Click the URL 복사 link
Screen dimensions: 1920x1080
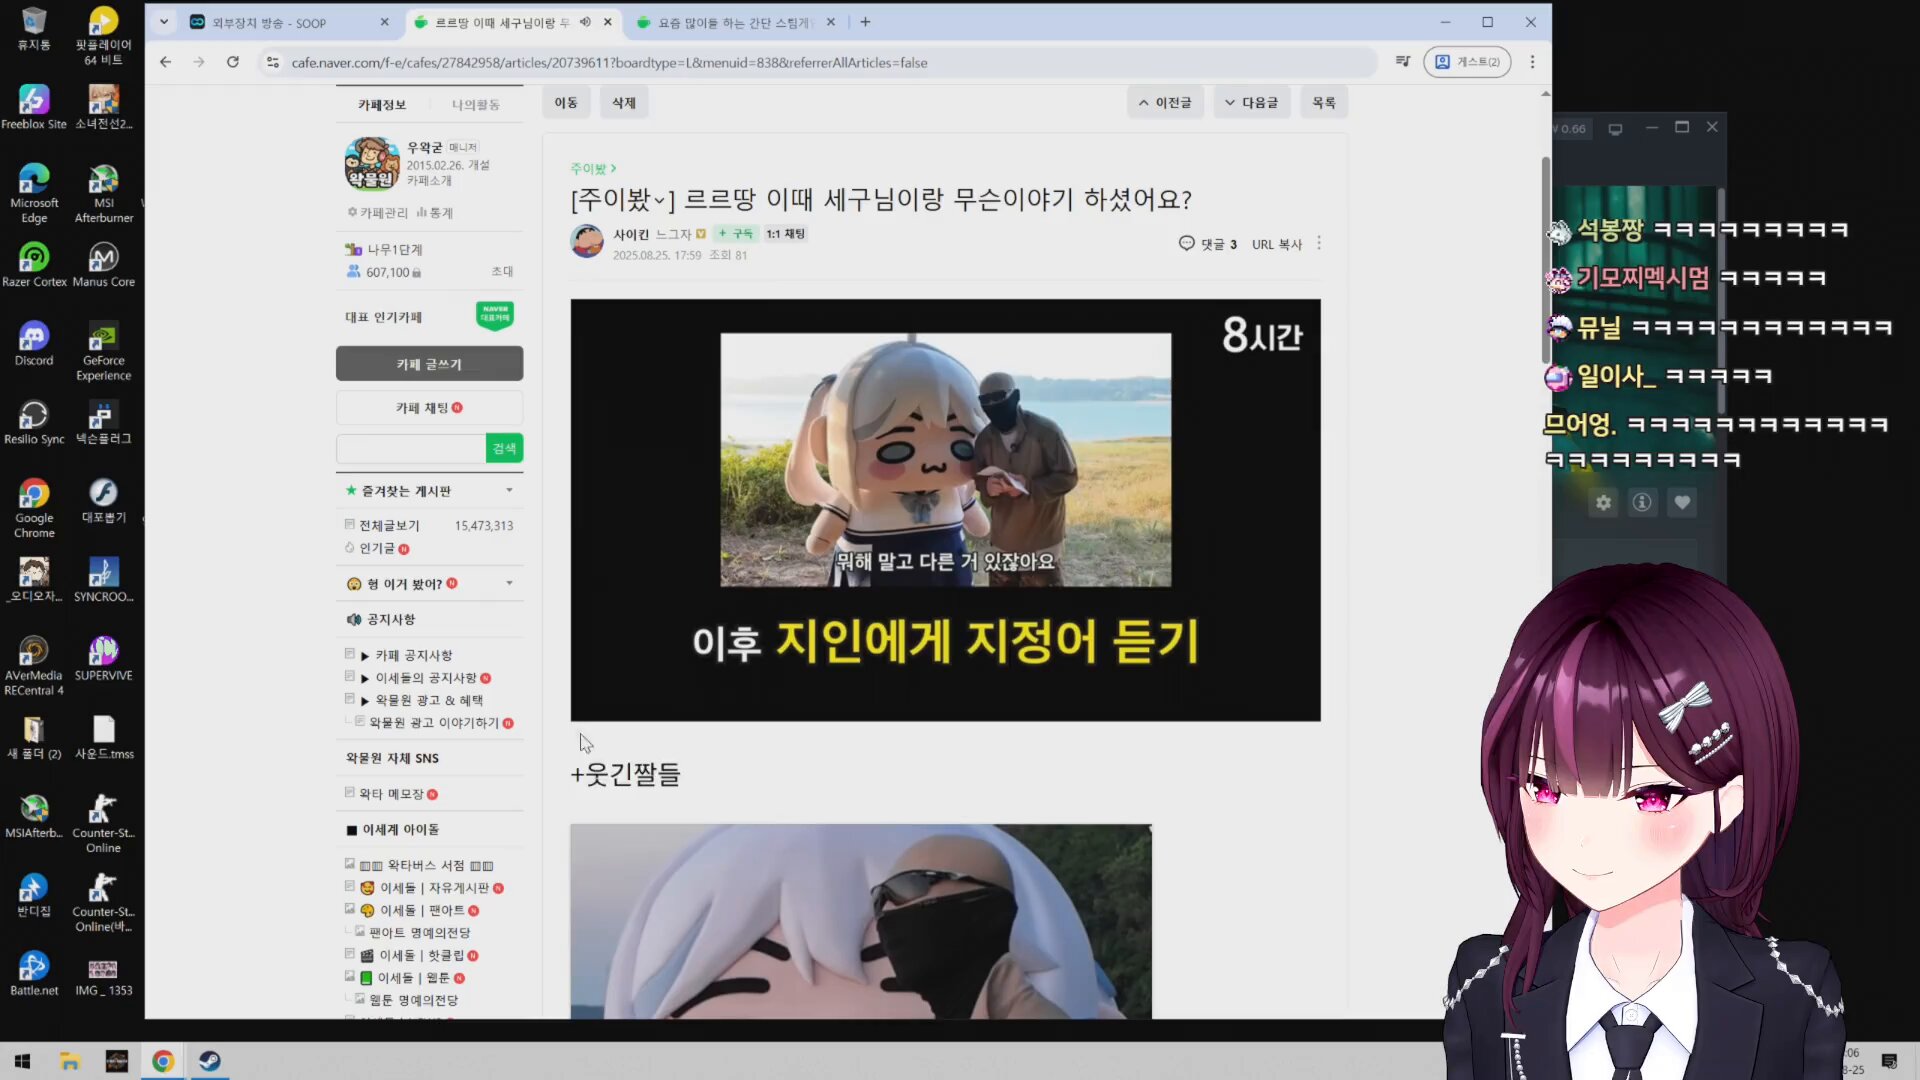click(1276, 244)
